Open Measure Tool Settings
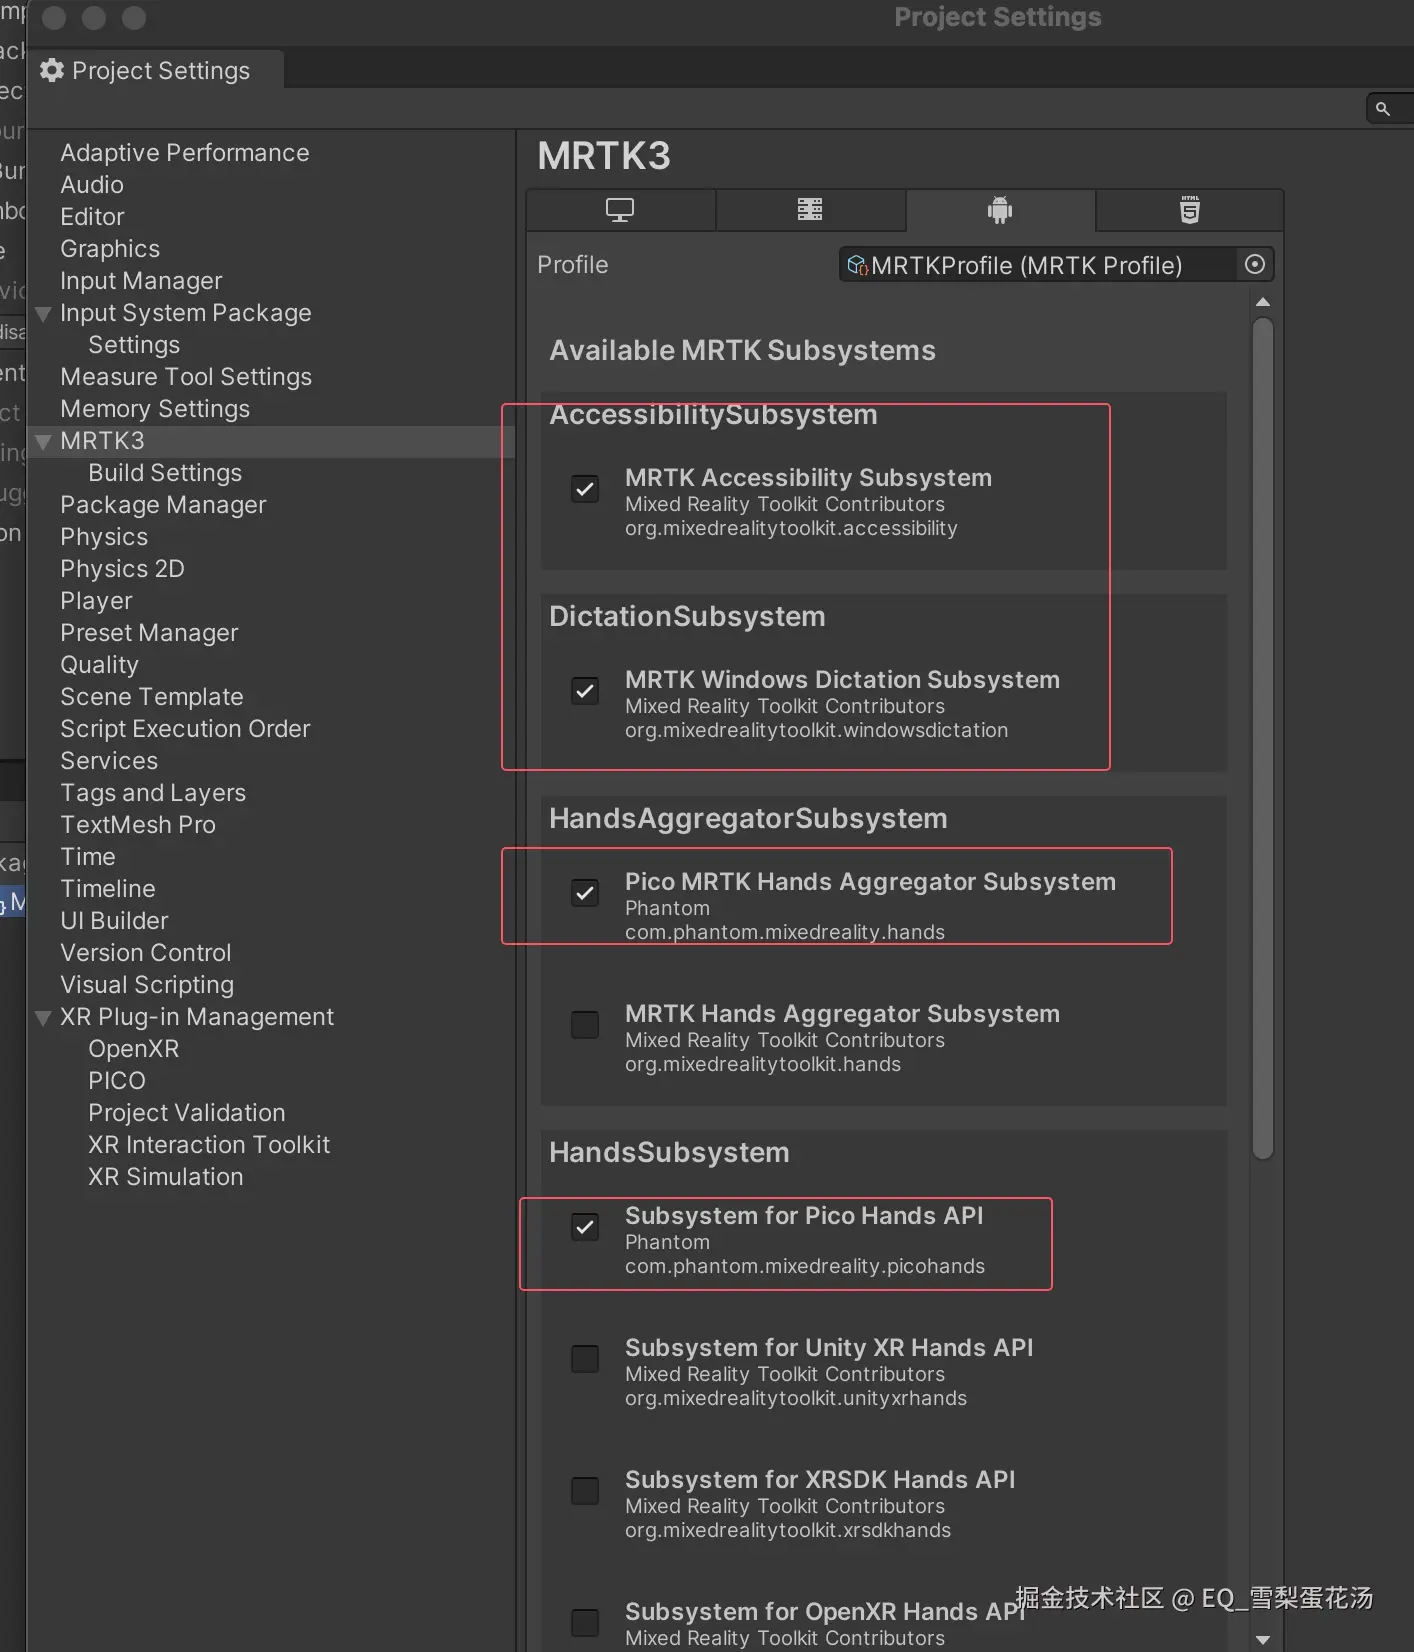The height and width of the screenshot is (1652, 1414). coord(186,377)
